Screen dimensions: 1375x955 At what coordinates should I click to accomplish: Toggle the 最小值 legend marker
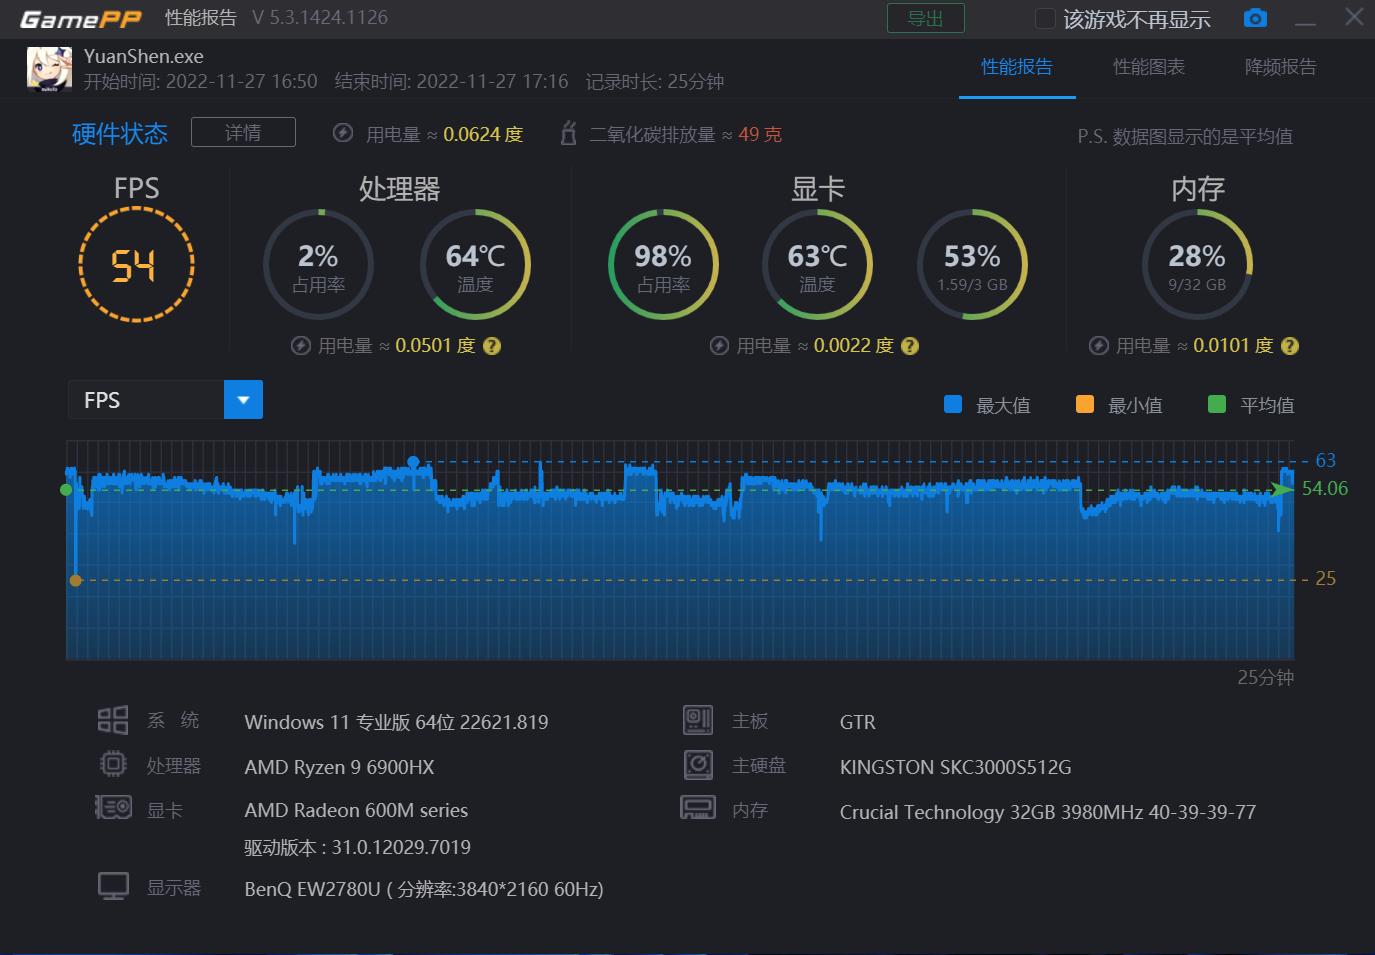1084,404
